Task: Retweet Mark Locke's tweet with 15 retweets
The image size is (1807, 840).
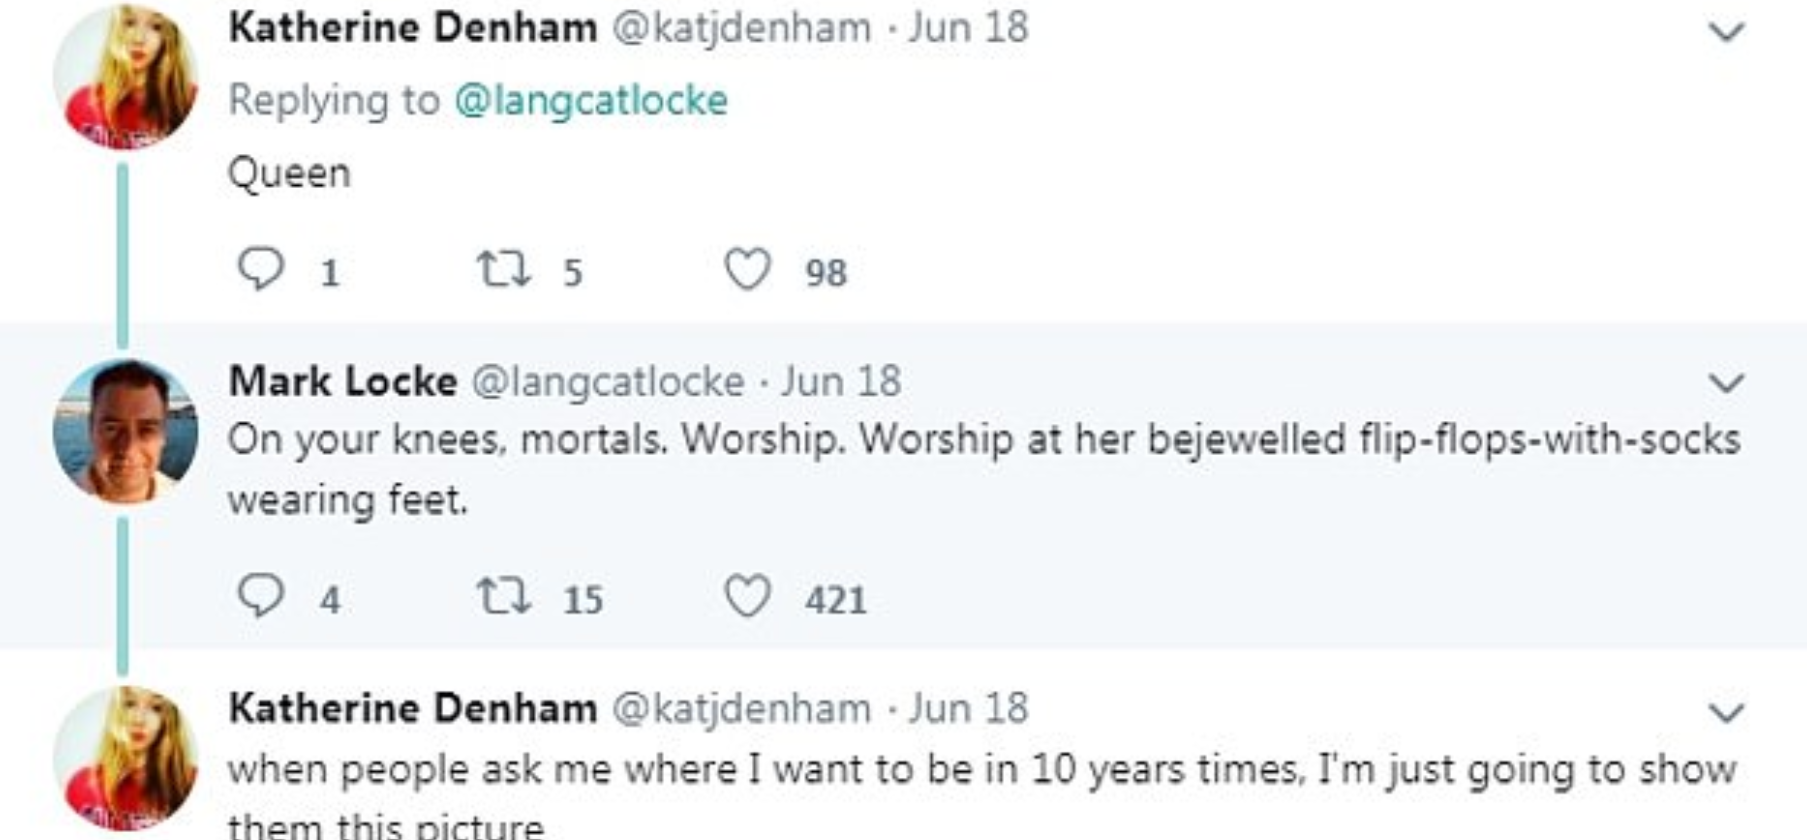Action: point(503,596)
